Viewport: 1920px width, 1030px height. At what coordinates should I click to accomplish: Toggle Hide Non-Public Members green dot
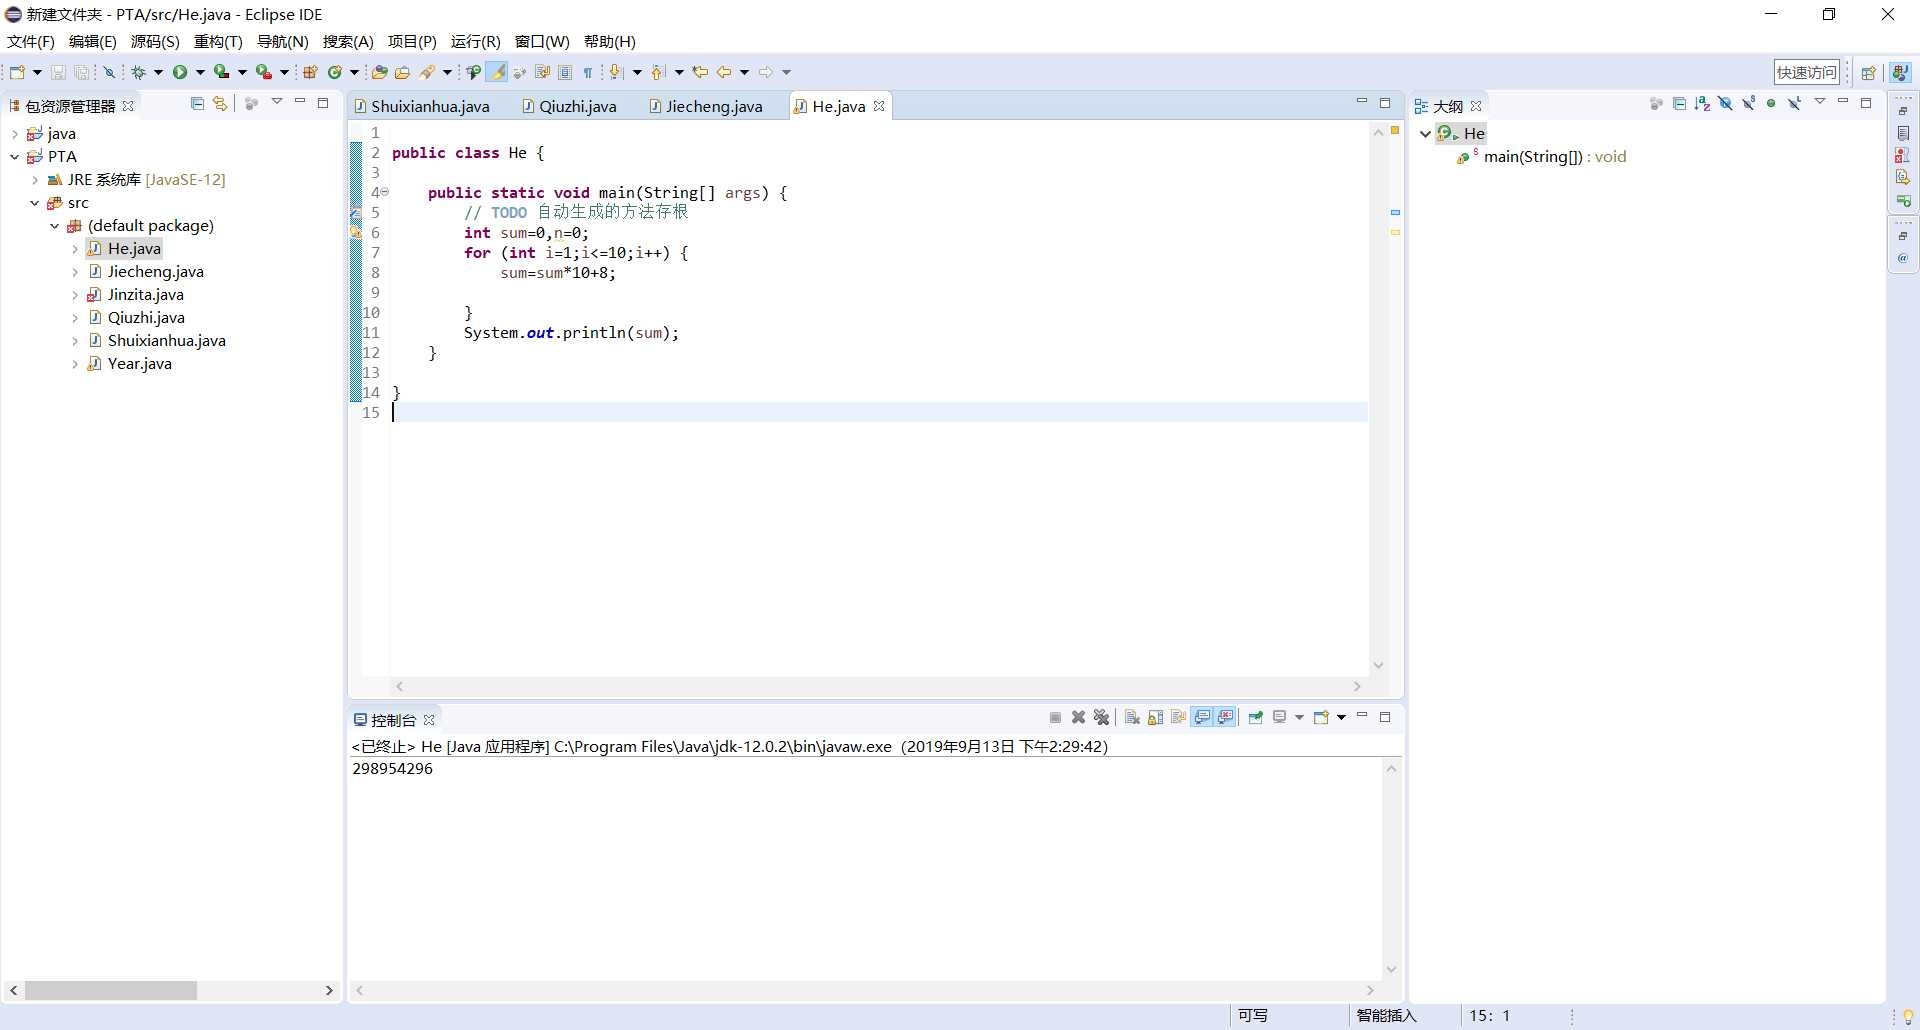(x=1771, y=103)
